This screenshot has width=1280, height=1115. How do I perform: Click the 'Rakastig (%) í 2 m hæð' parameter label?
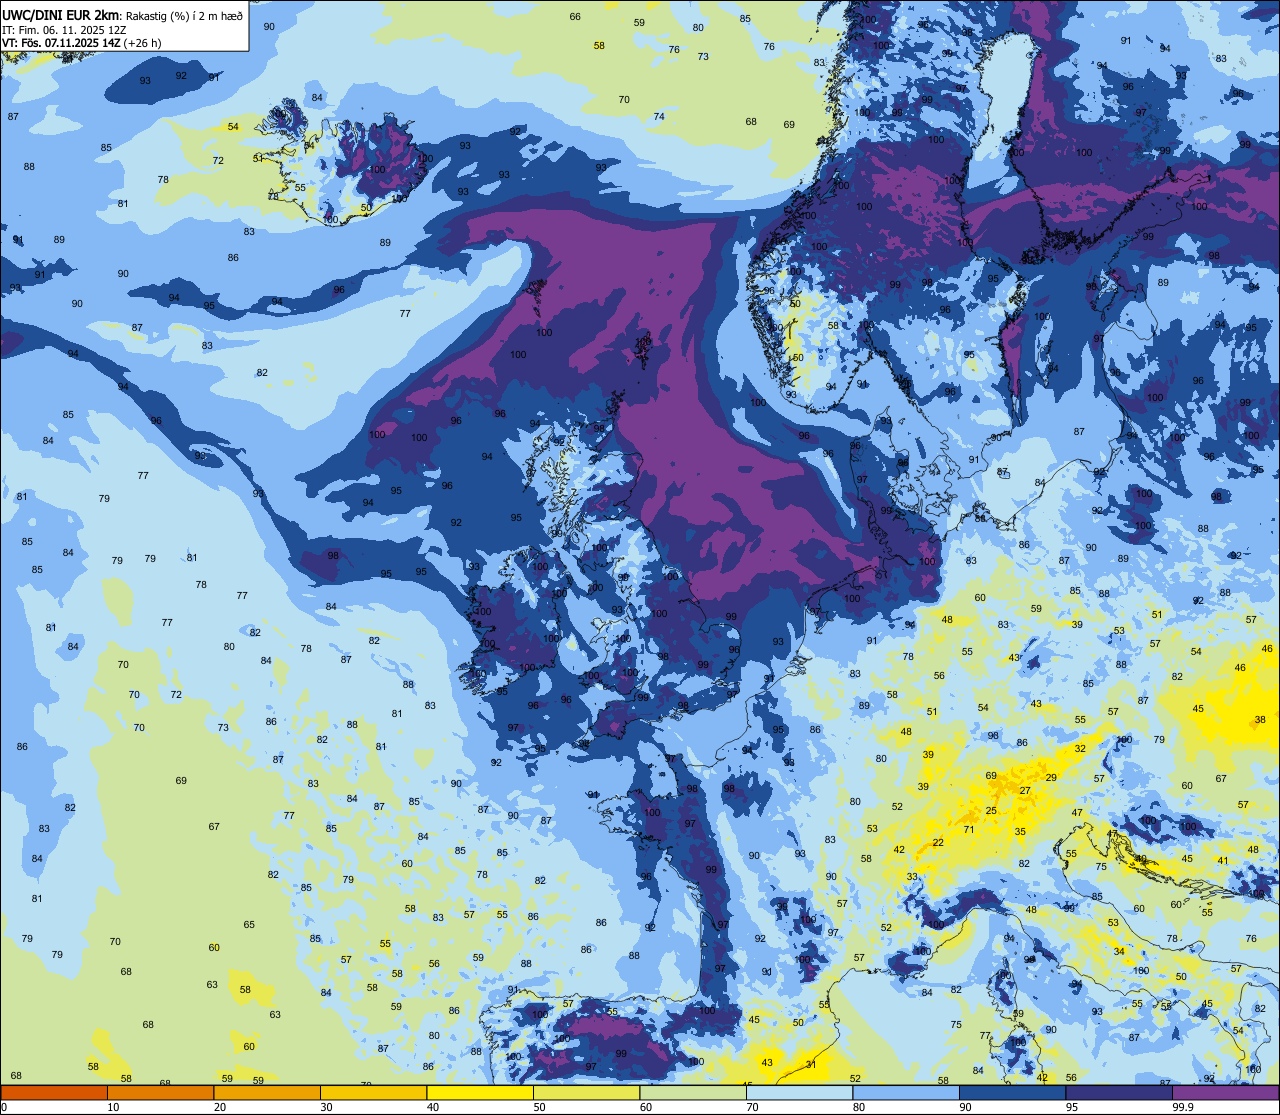185,15
